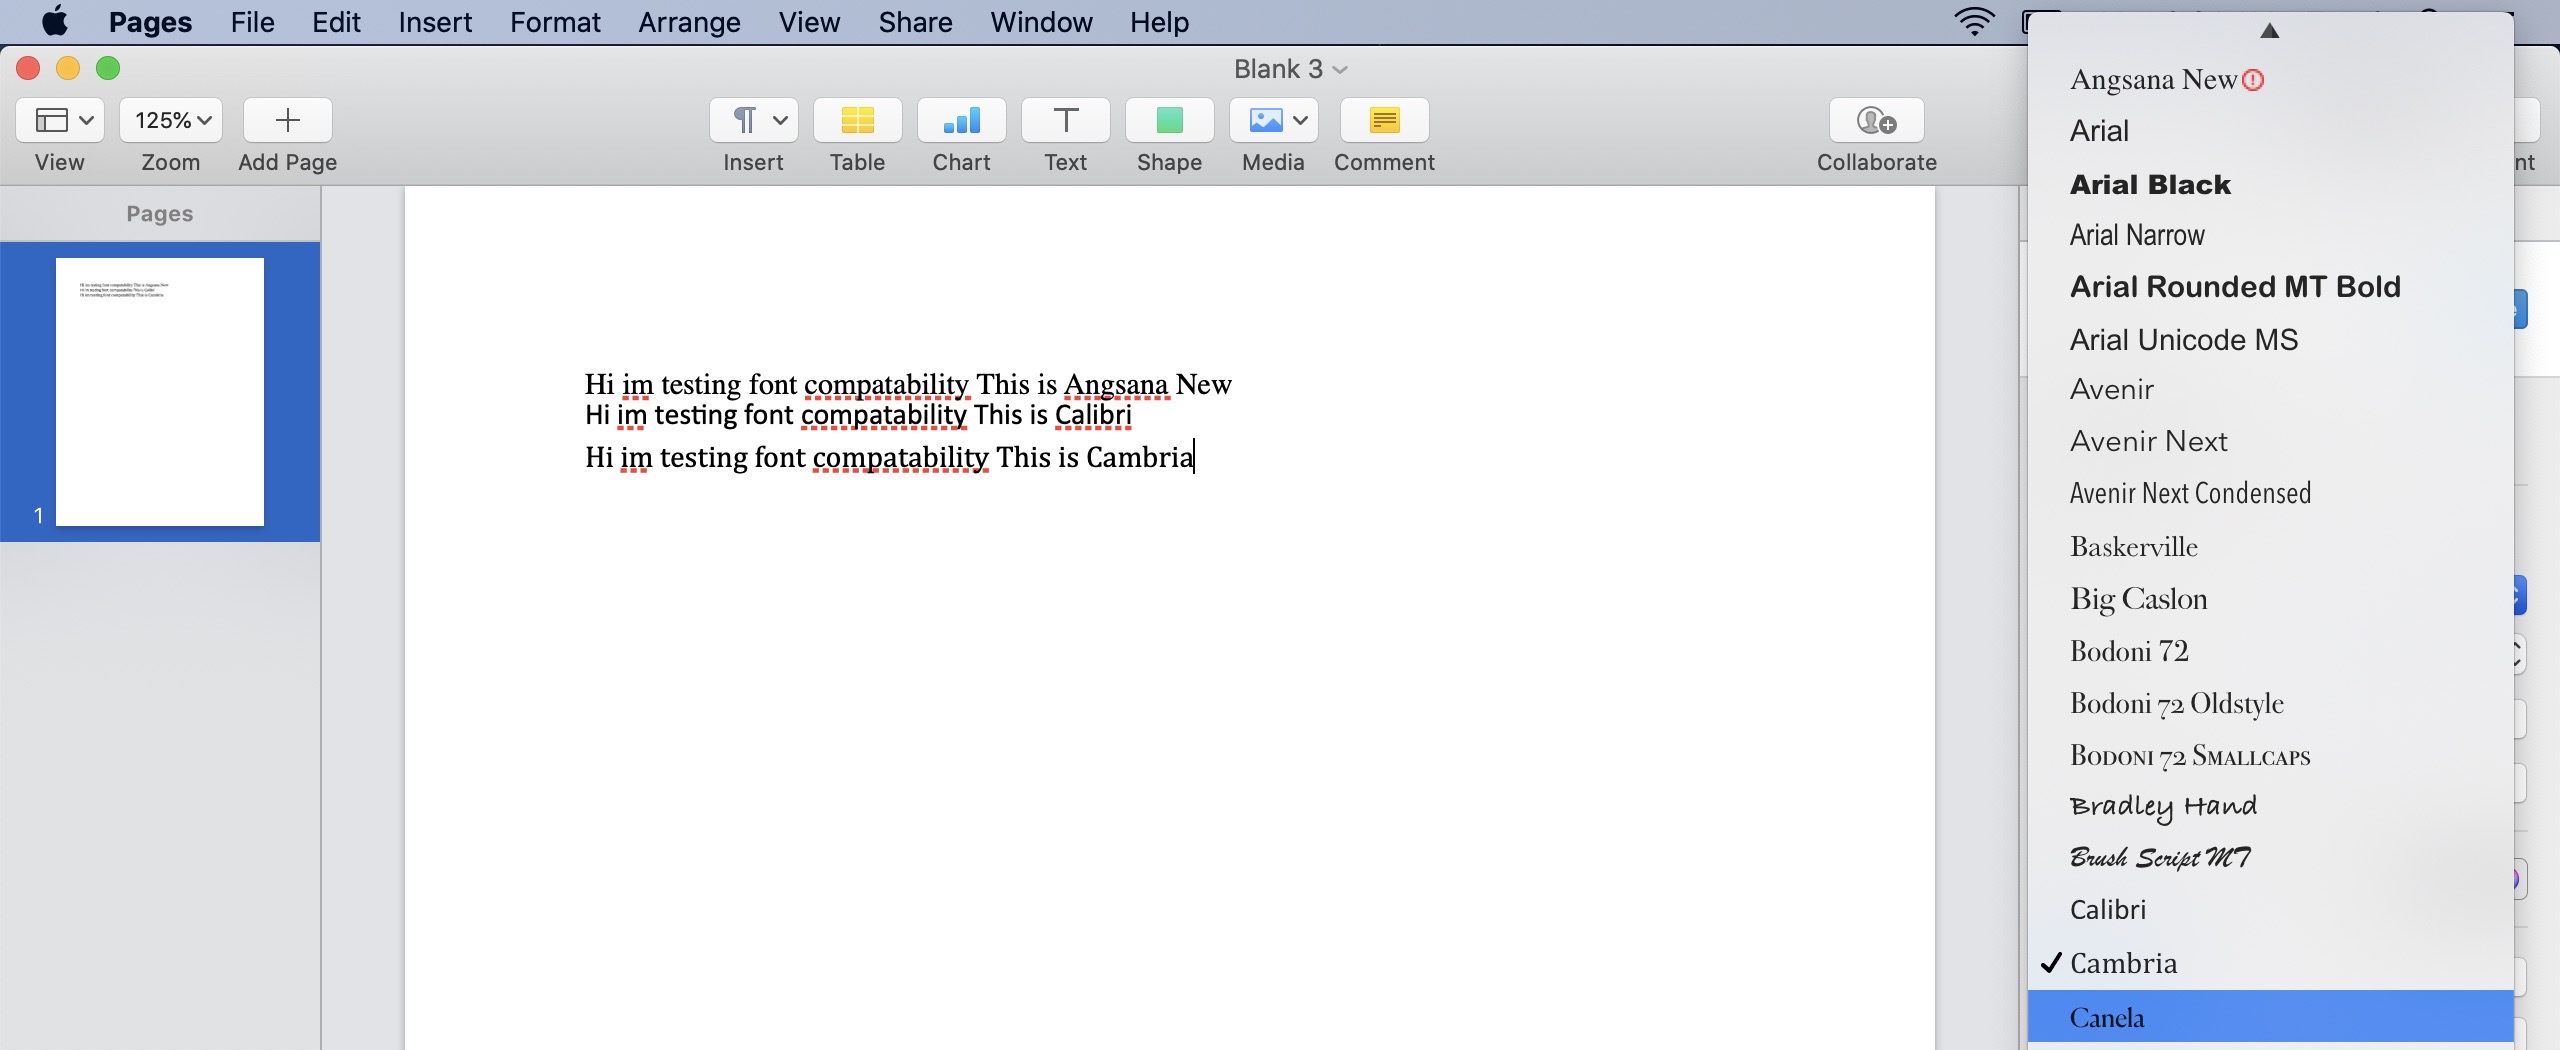Viewport: 2560px width, 1050px height.
Task: Click the Add Page plus icon
Action: [x=287, y=120]
